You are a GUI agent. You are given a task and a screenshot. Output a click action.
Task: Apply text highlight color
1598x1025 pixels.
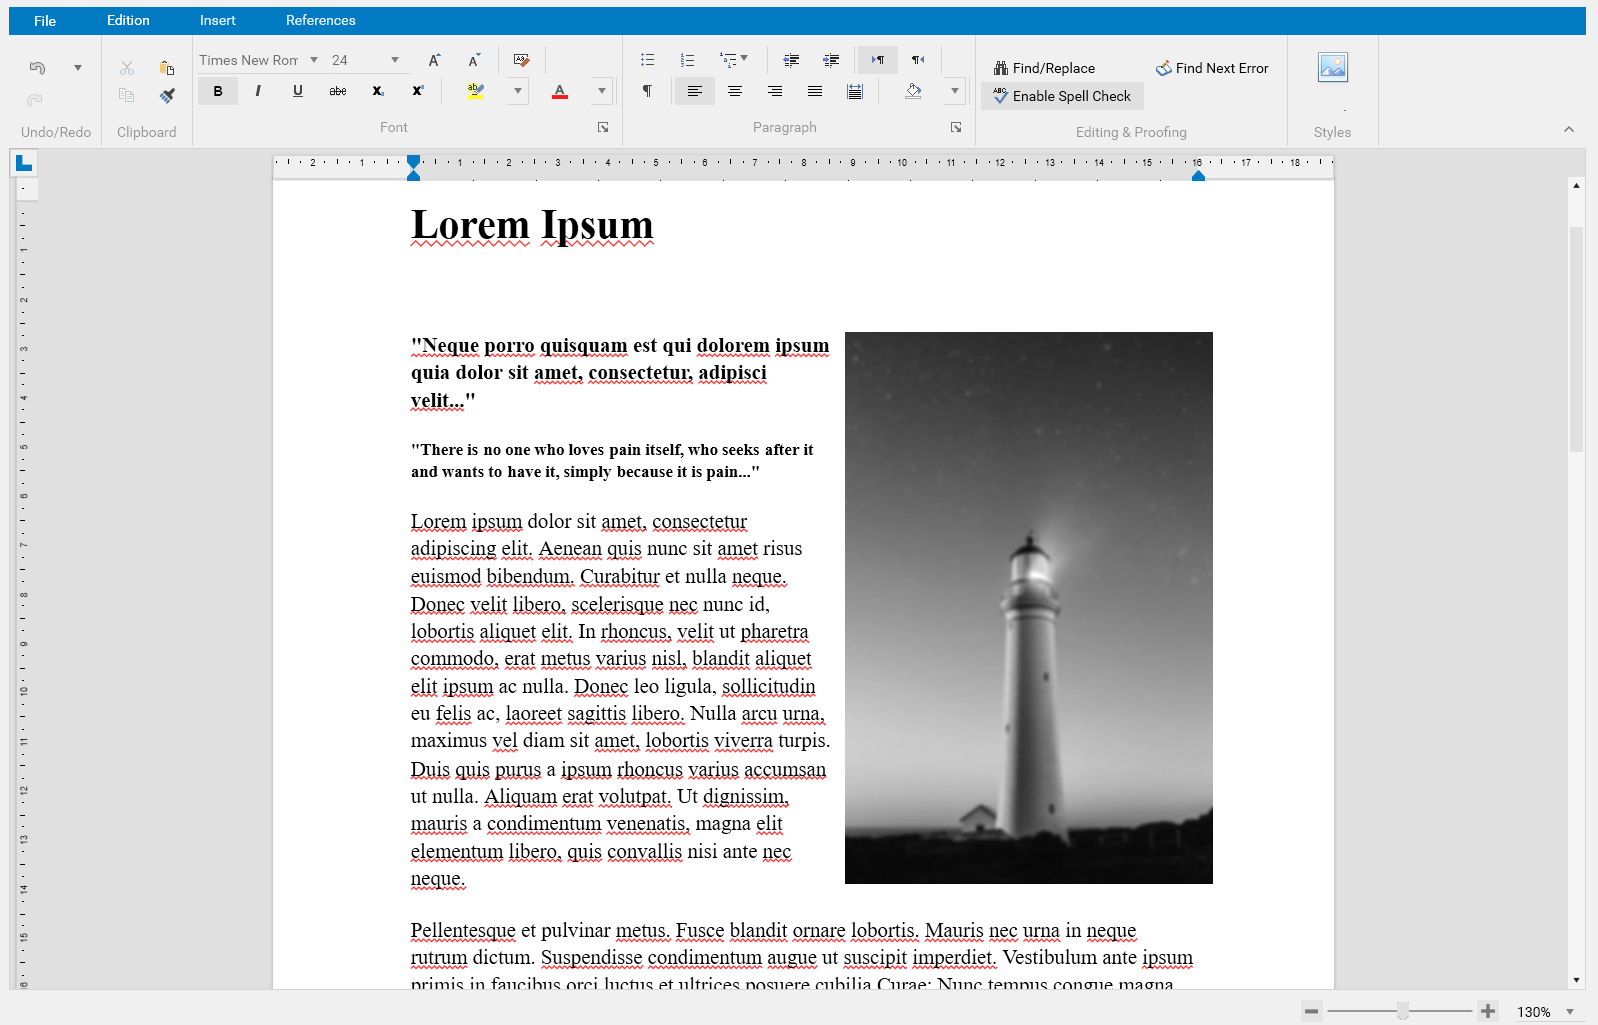(x=476, y=91)
